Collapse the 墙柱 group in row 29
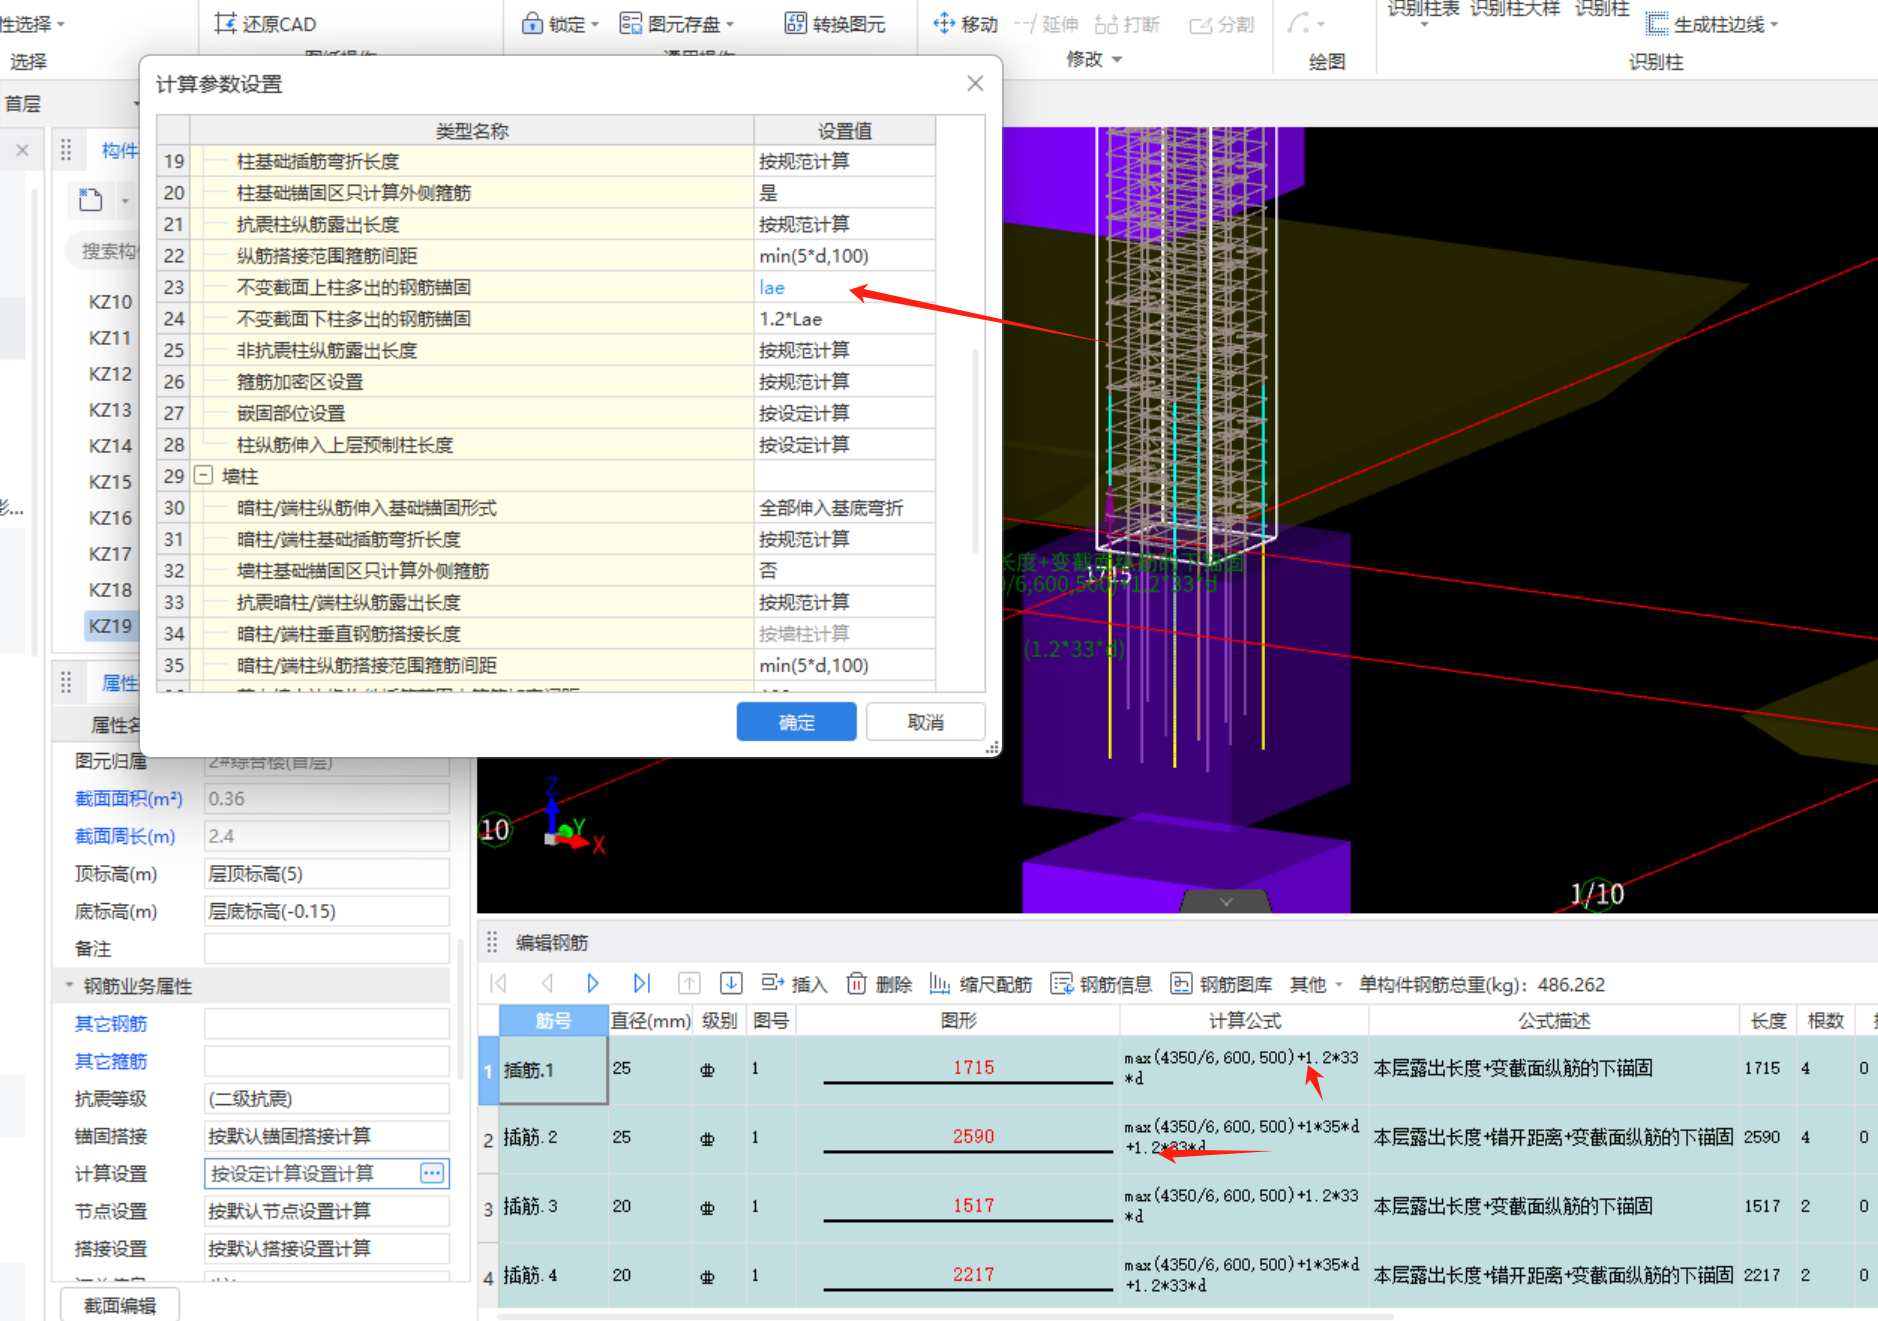The height and width of the screenshot is (1321, 1878). (203, 476)
